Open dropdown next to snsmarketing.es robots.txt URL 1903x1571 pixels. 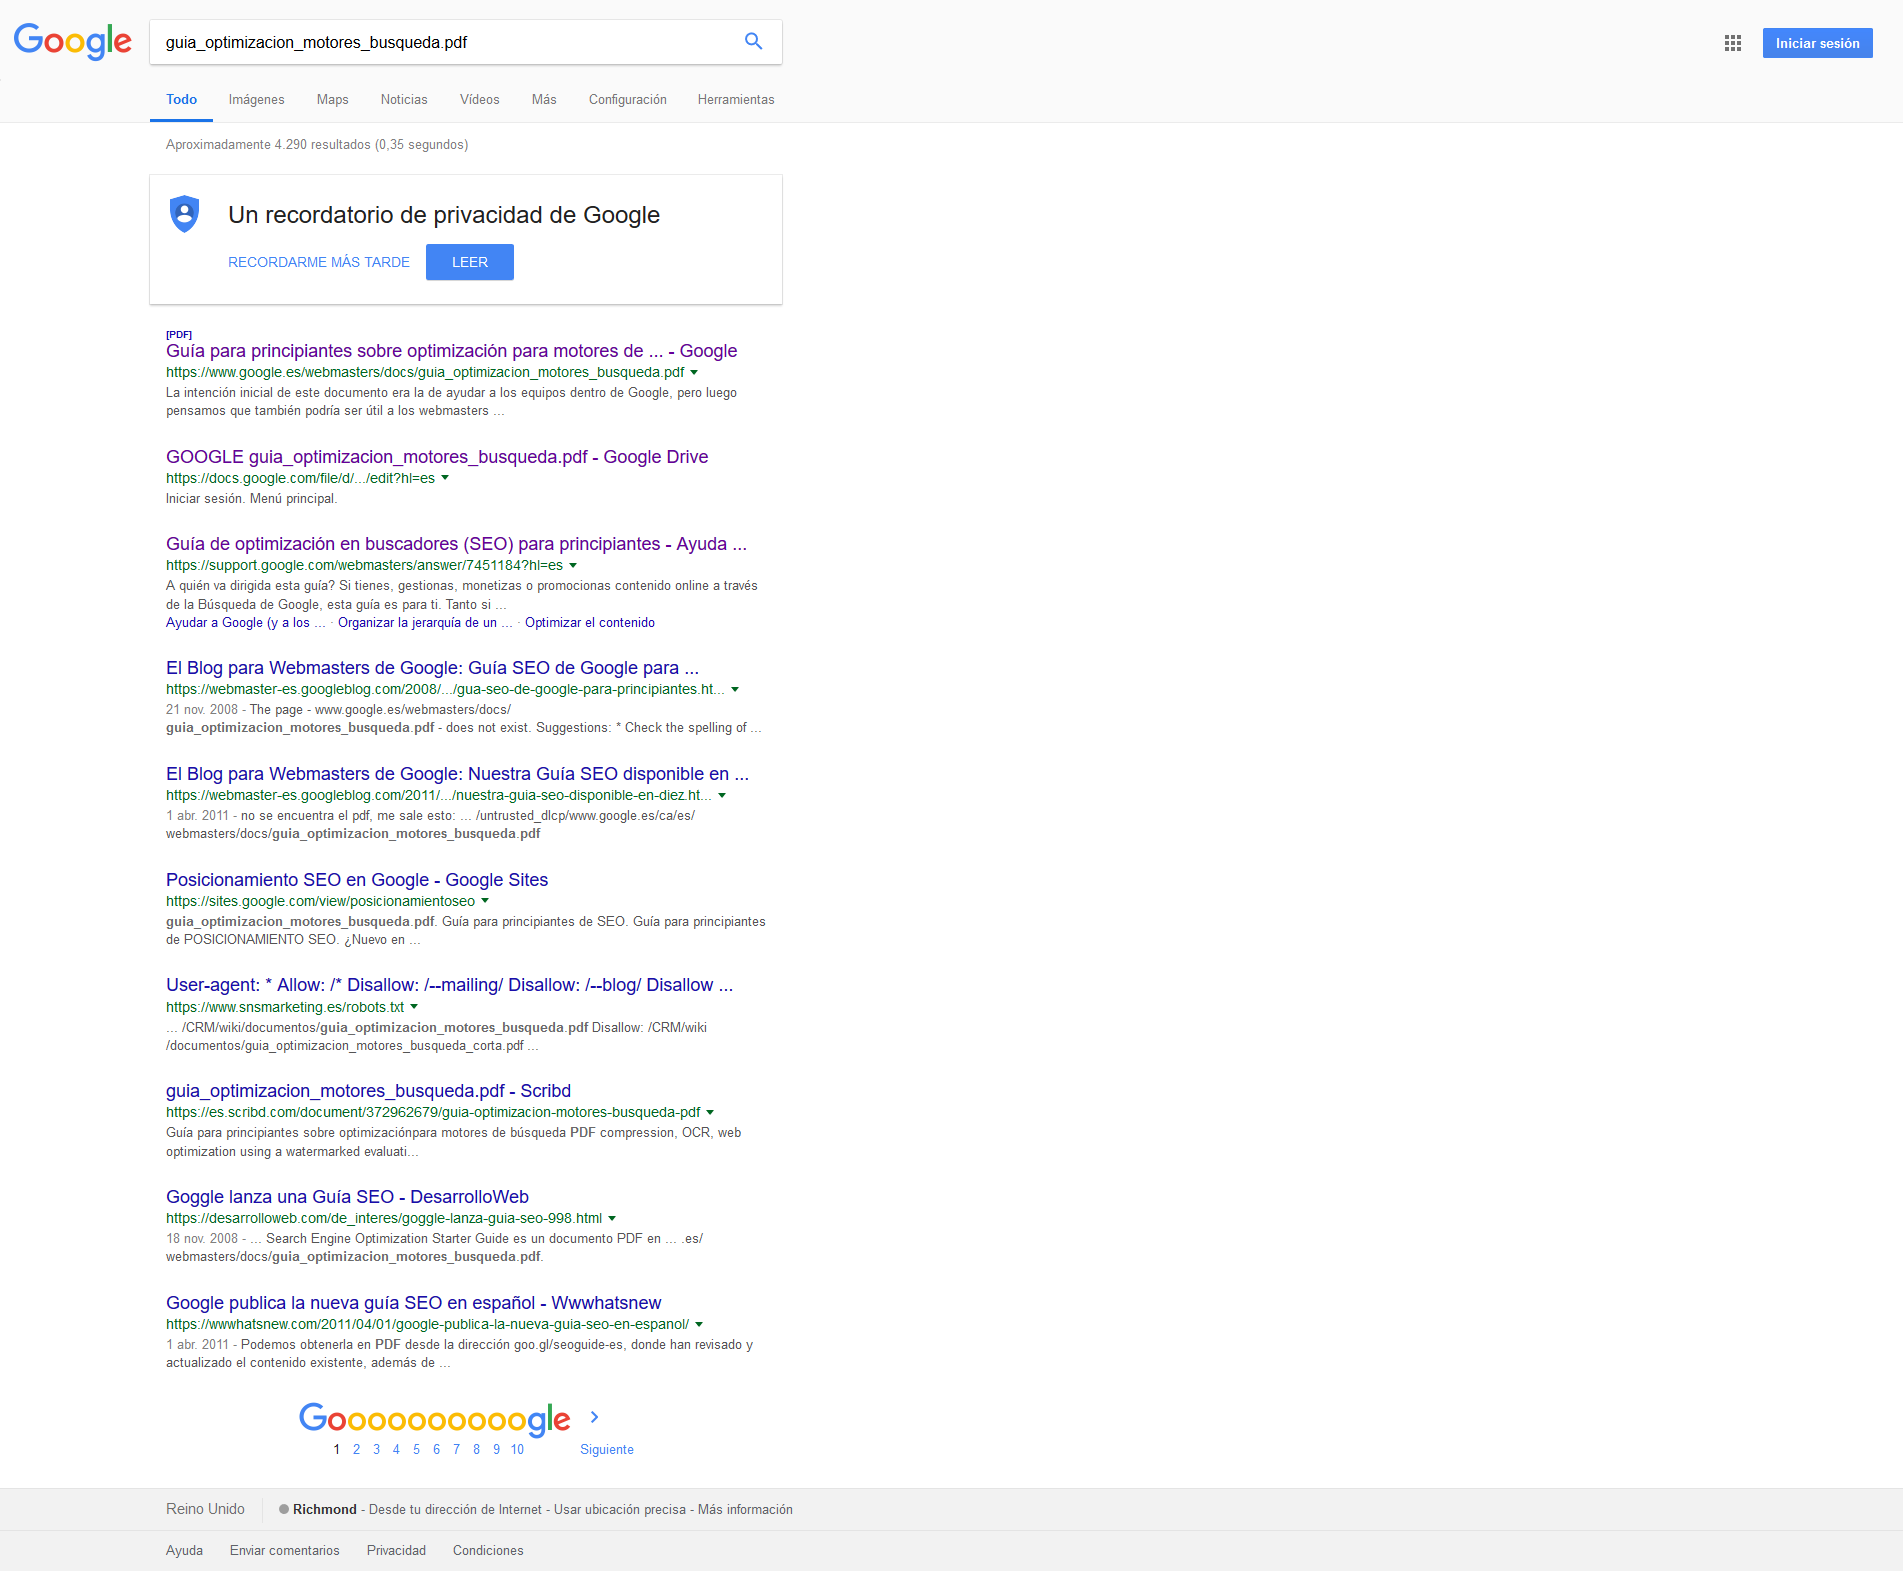click(x=414, y=1007)
